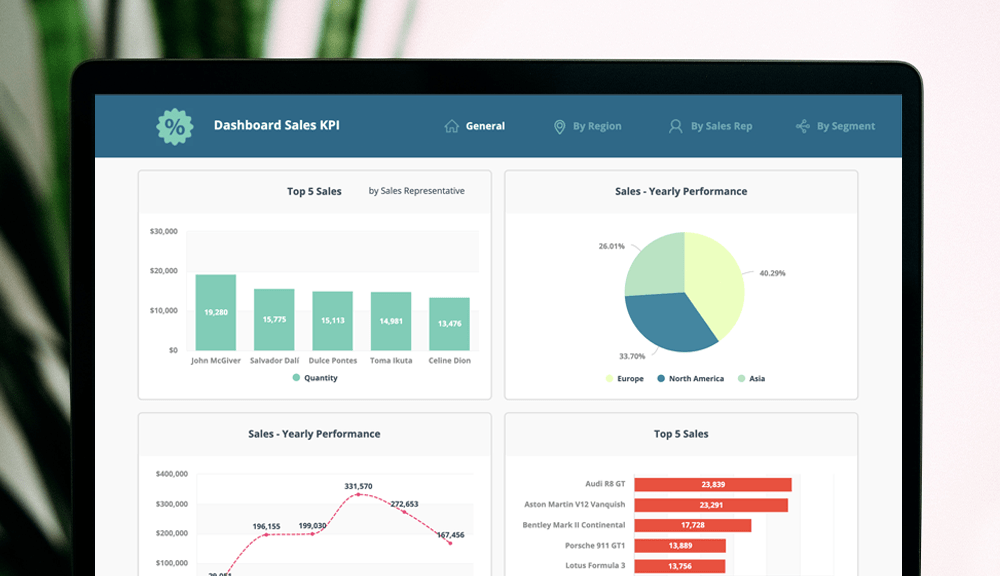1000x576 pixels.
Task: Click the 331,570 peak point on line chart
Action: pos(358,494)
